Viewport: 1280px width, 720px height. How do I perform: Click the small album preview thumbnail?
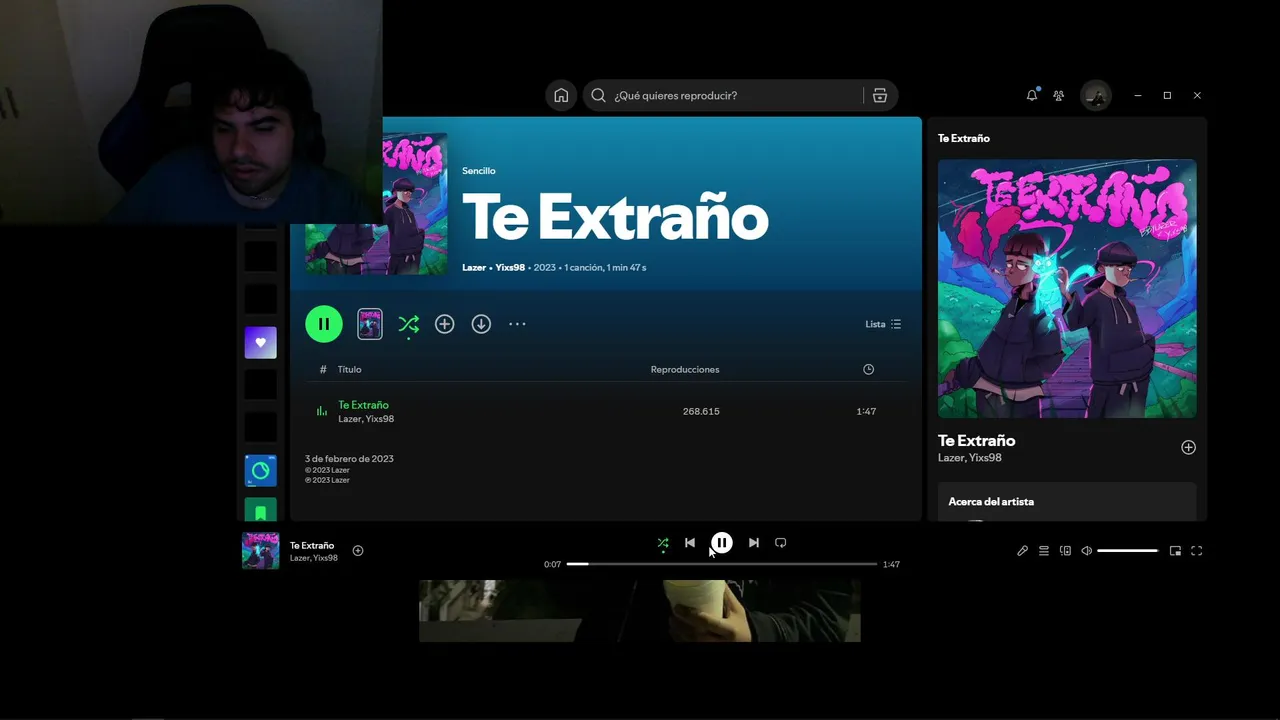coord(370,324)
